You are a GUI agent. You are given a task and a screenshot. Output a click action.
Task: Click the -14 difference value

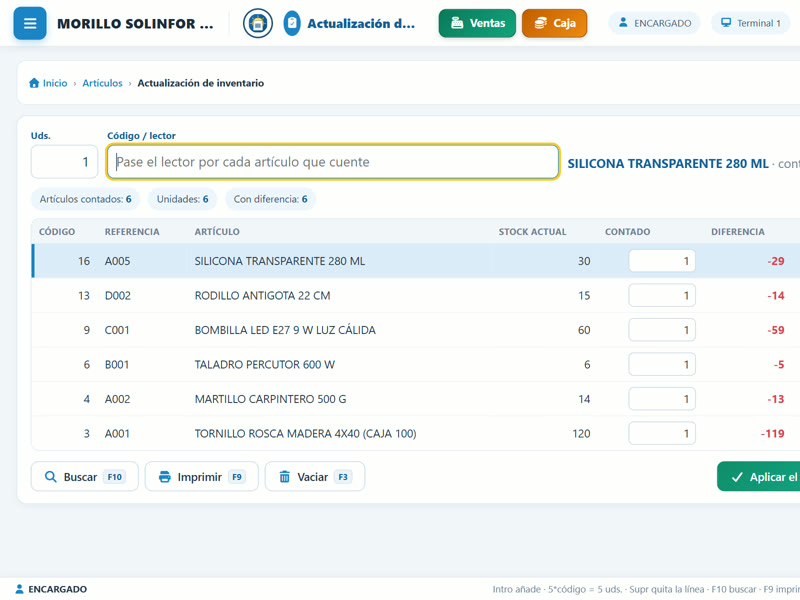pos(776,296)
